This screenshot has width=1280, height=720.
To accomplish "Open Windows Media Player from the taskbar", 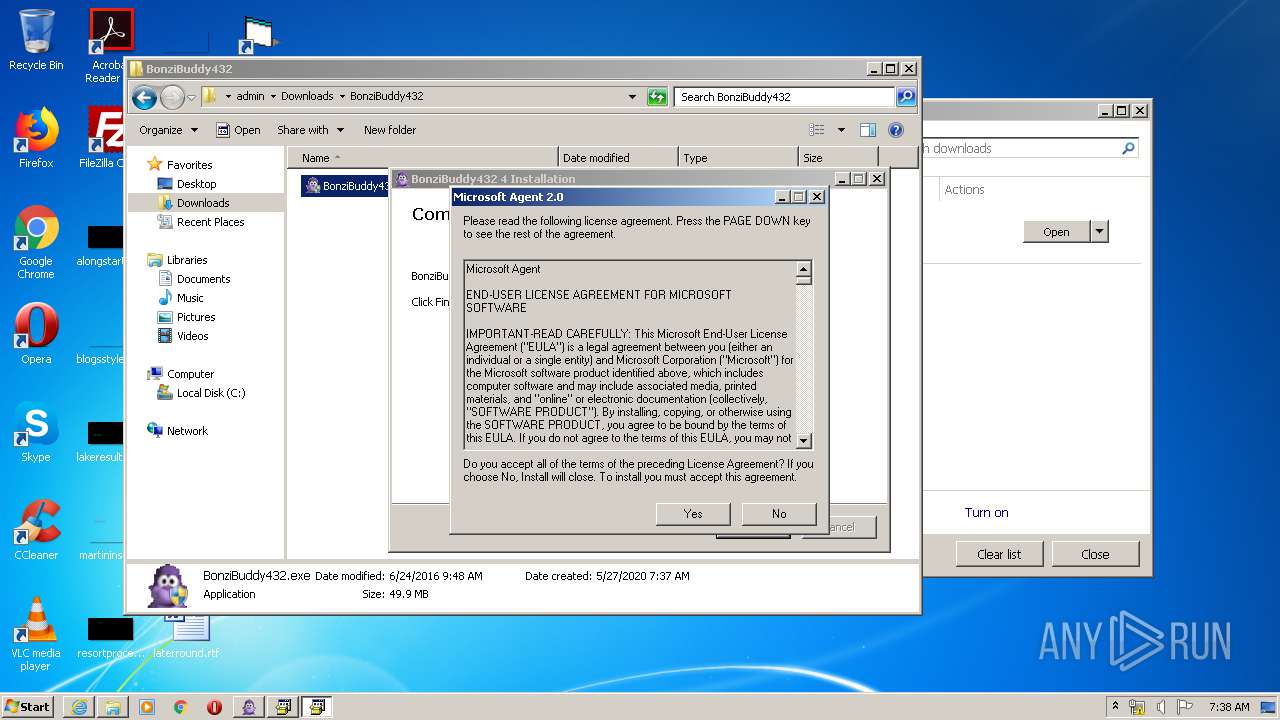I will click(147, 707).
